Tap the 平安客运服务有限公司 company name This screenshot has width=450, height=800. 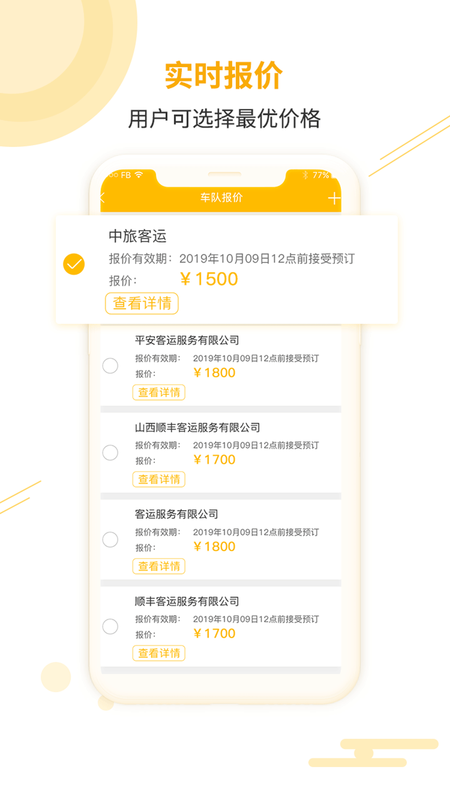187,340
